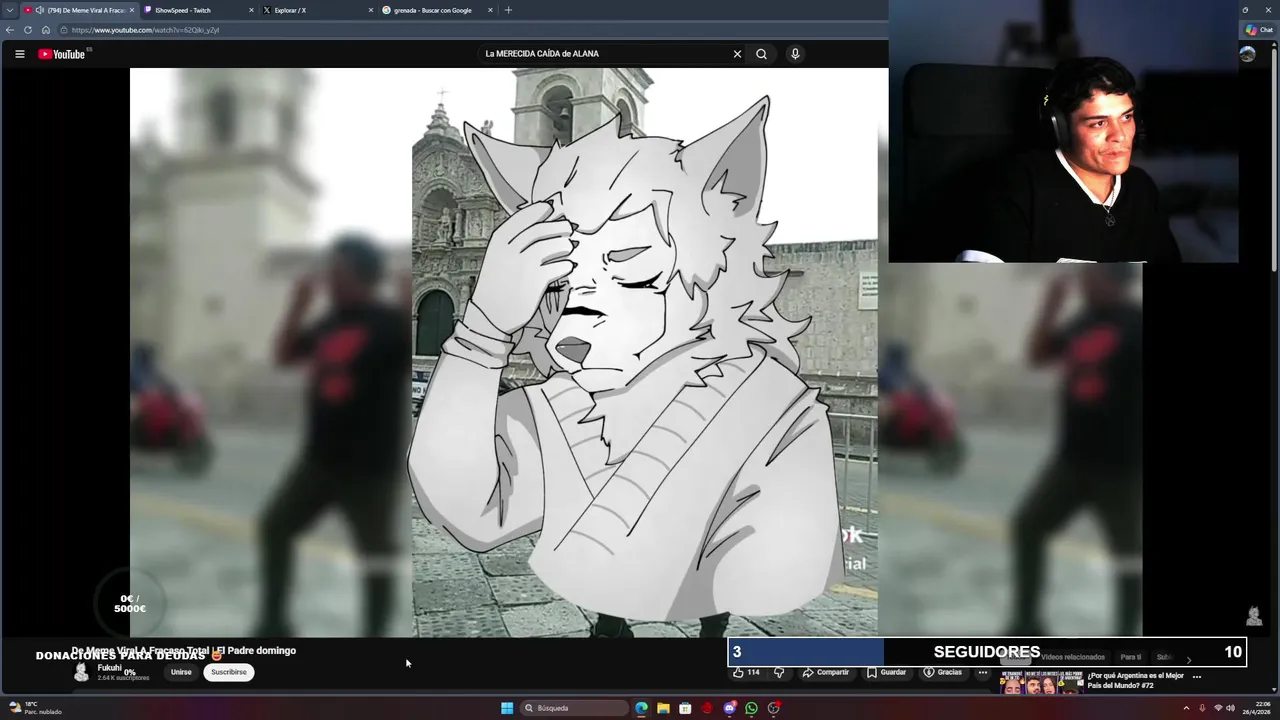Open the Fukuhi channel avatar
Viewport: 1280px width, 720px height.
(x=81, y=672)
